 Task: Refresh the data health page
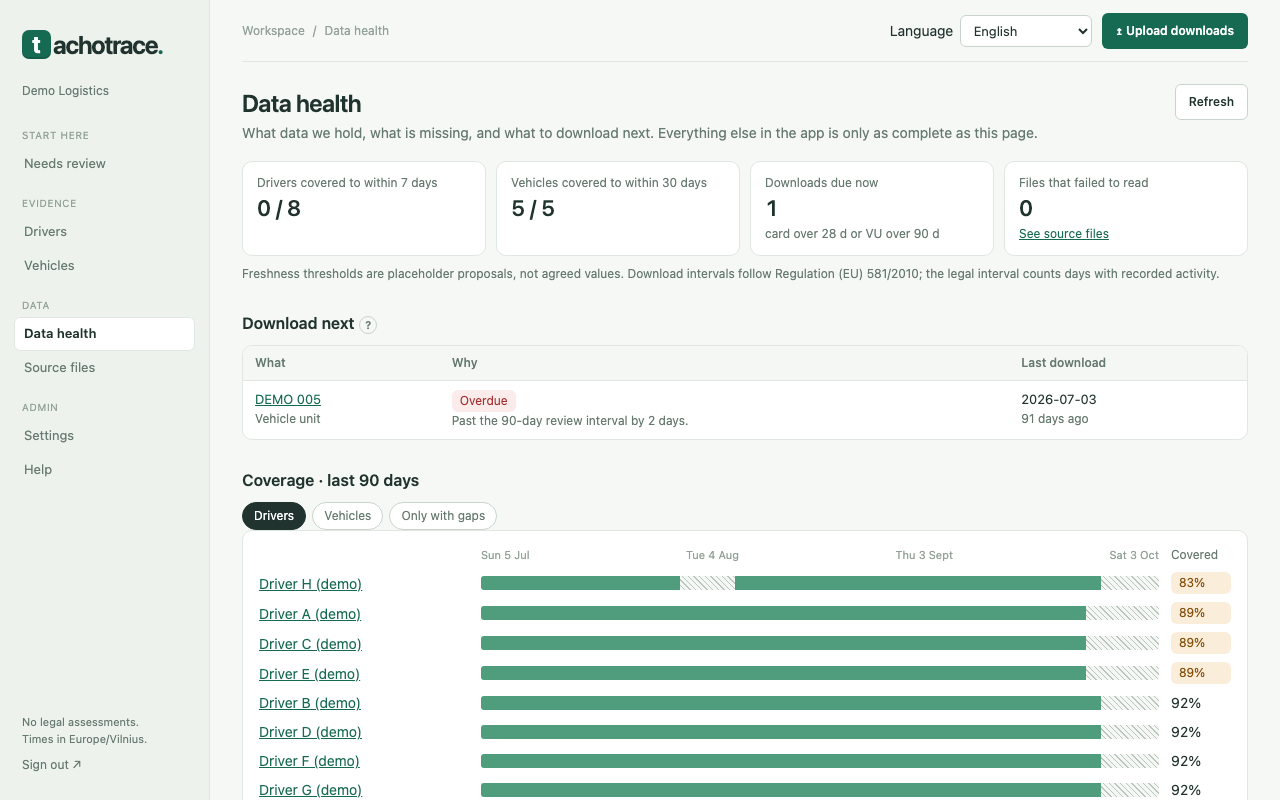pos(1211,102)
